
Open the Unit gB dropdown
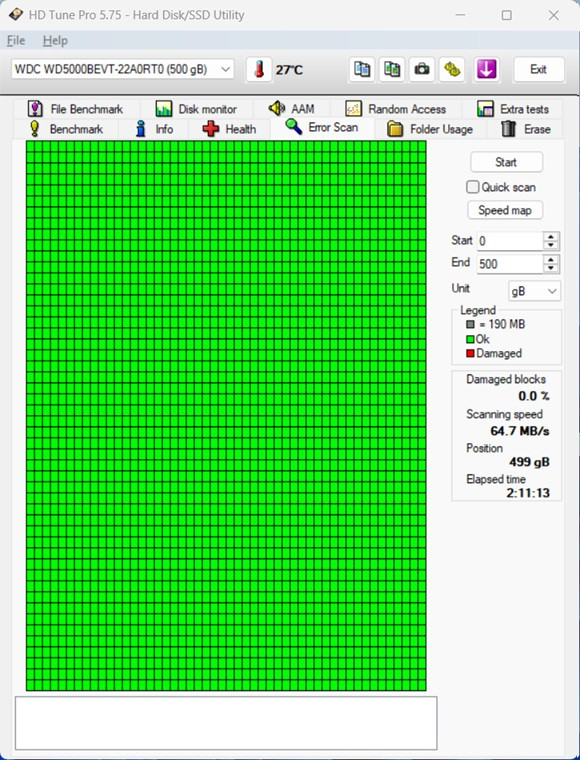534,291
